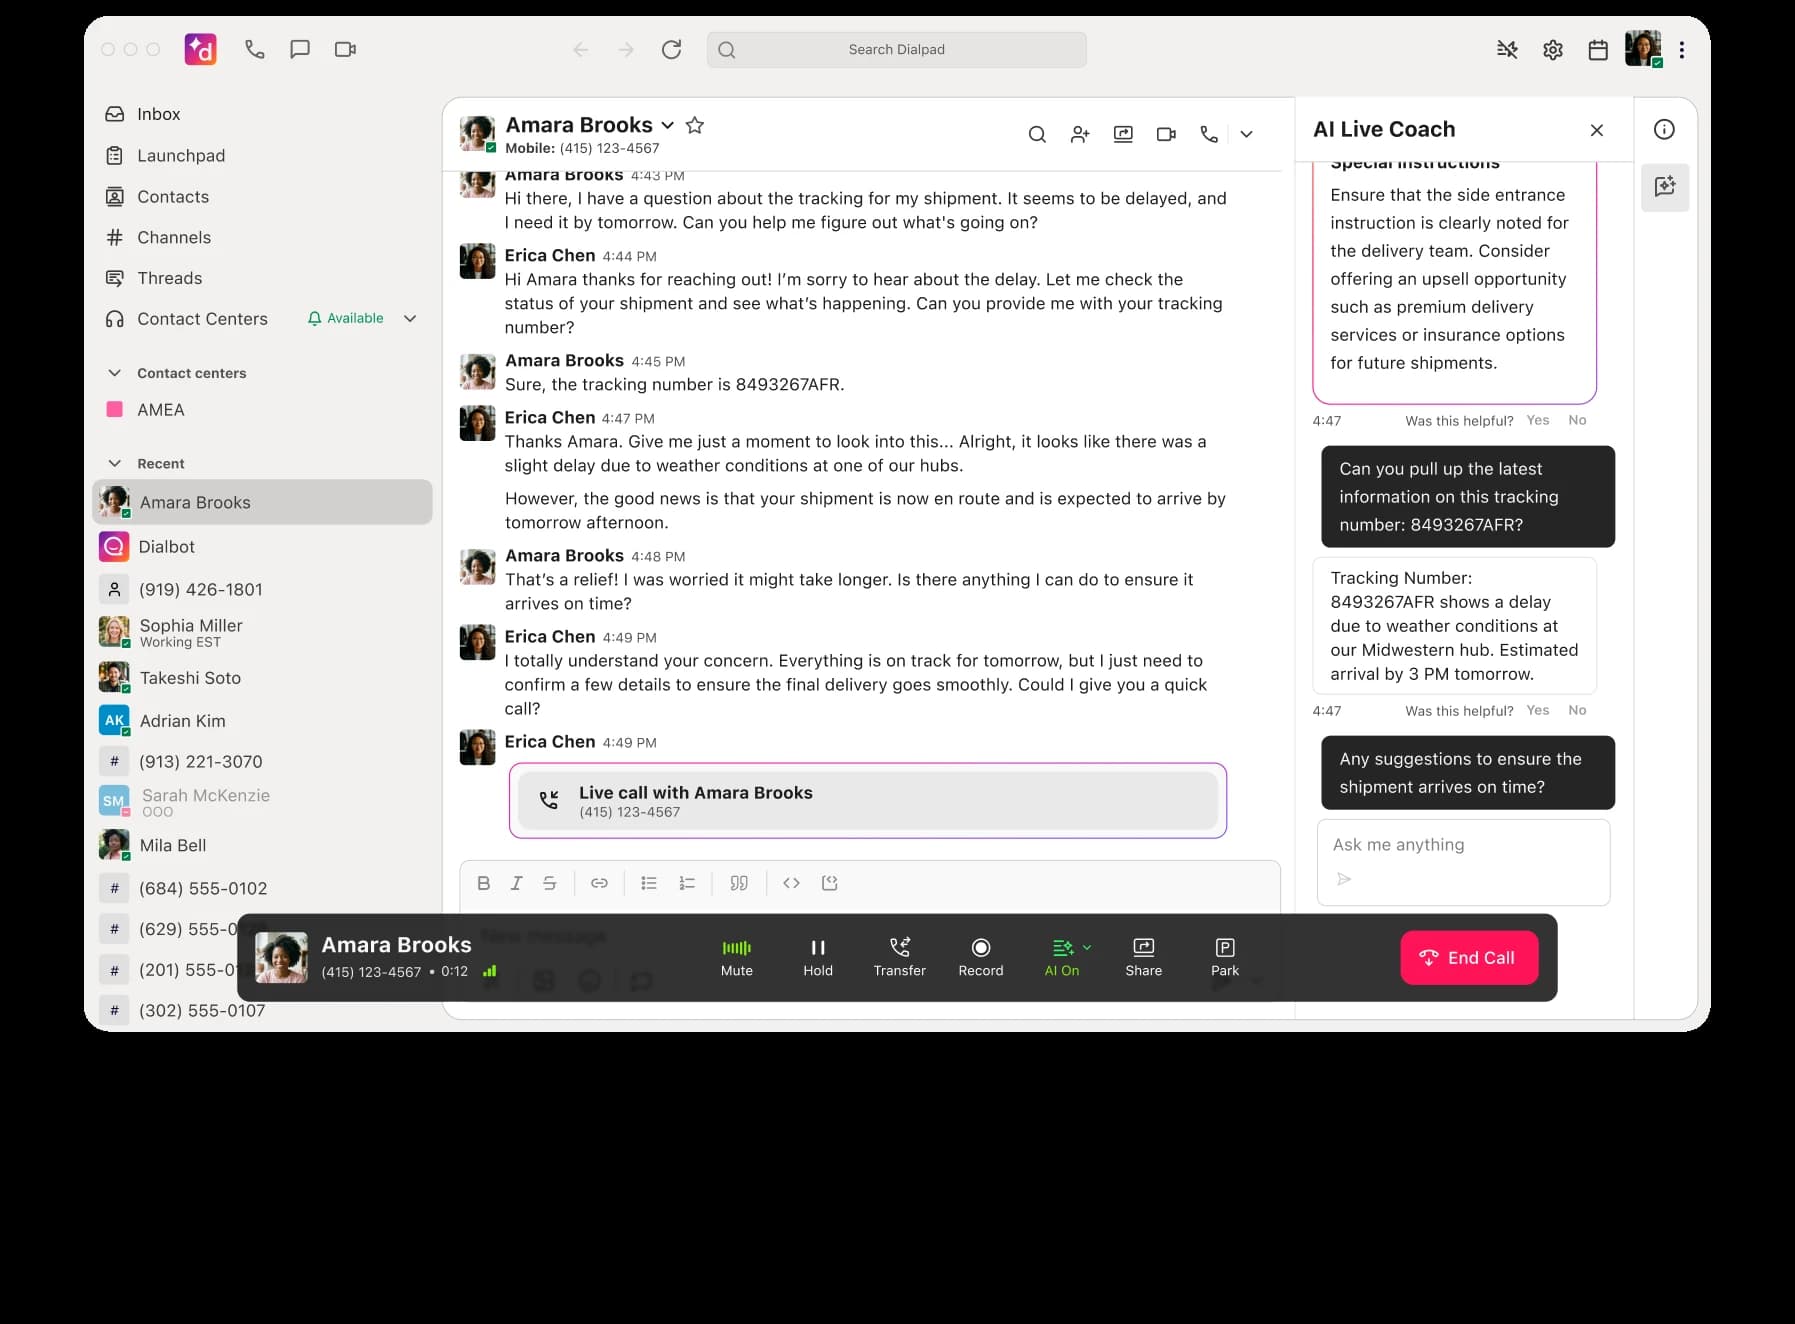Call Amara Brooks using header phone icon
Screen dimensions: 1795x1324
coord(1209,134)
